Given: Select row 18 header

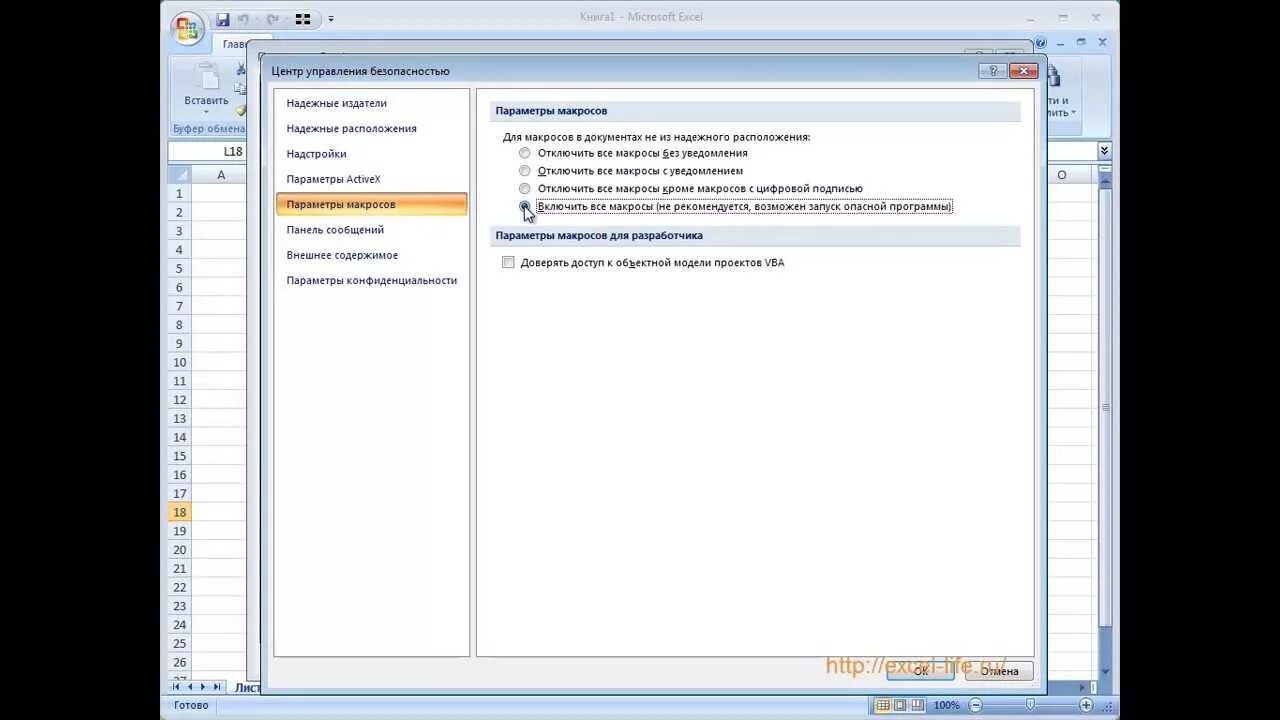Looking at the screenshot, I should pyautogui.click(x=179, y=512).
